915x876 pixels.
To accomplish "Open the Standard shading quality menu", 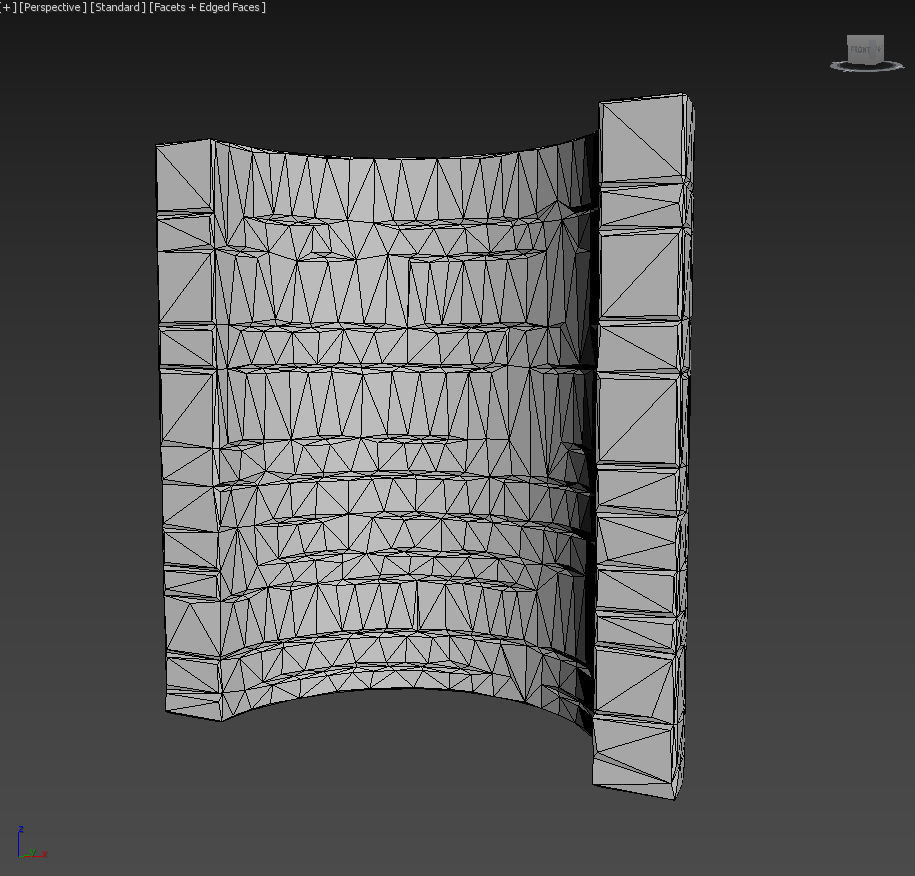I will (x=117, y=8).
